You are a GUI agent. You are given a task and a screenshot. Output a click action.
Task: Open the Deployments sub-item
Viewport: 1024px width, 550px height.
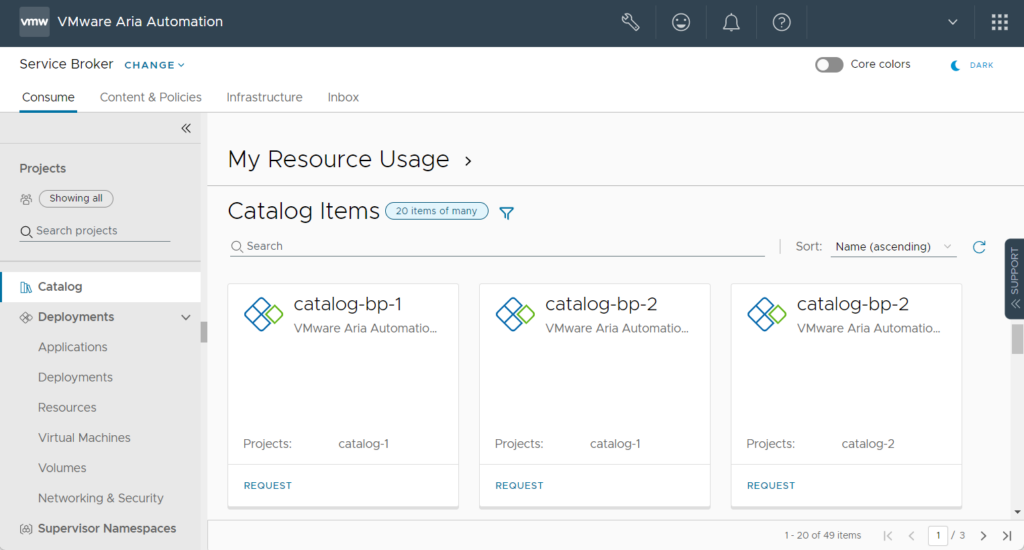75,378
